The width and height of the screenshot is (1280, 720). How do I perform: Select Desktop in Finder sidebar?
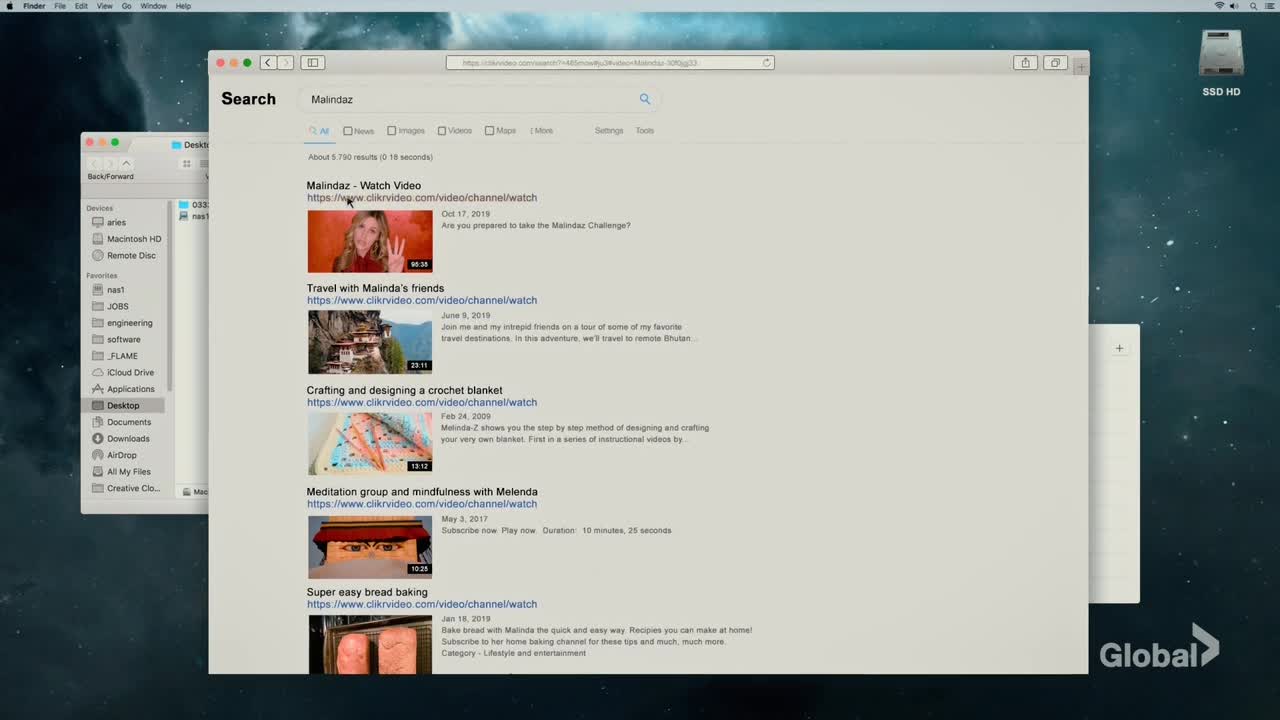click(125, 405)
